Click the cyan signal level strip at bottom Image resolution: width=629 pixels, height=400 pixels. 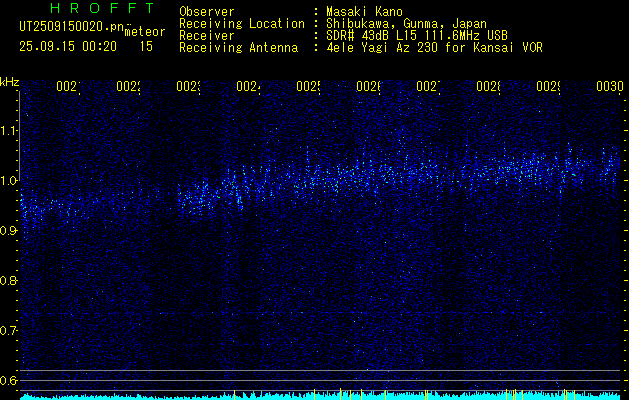[321, 396]
